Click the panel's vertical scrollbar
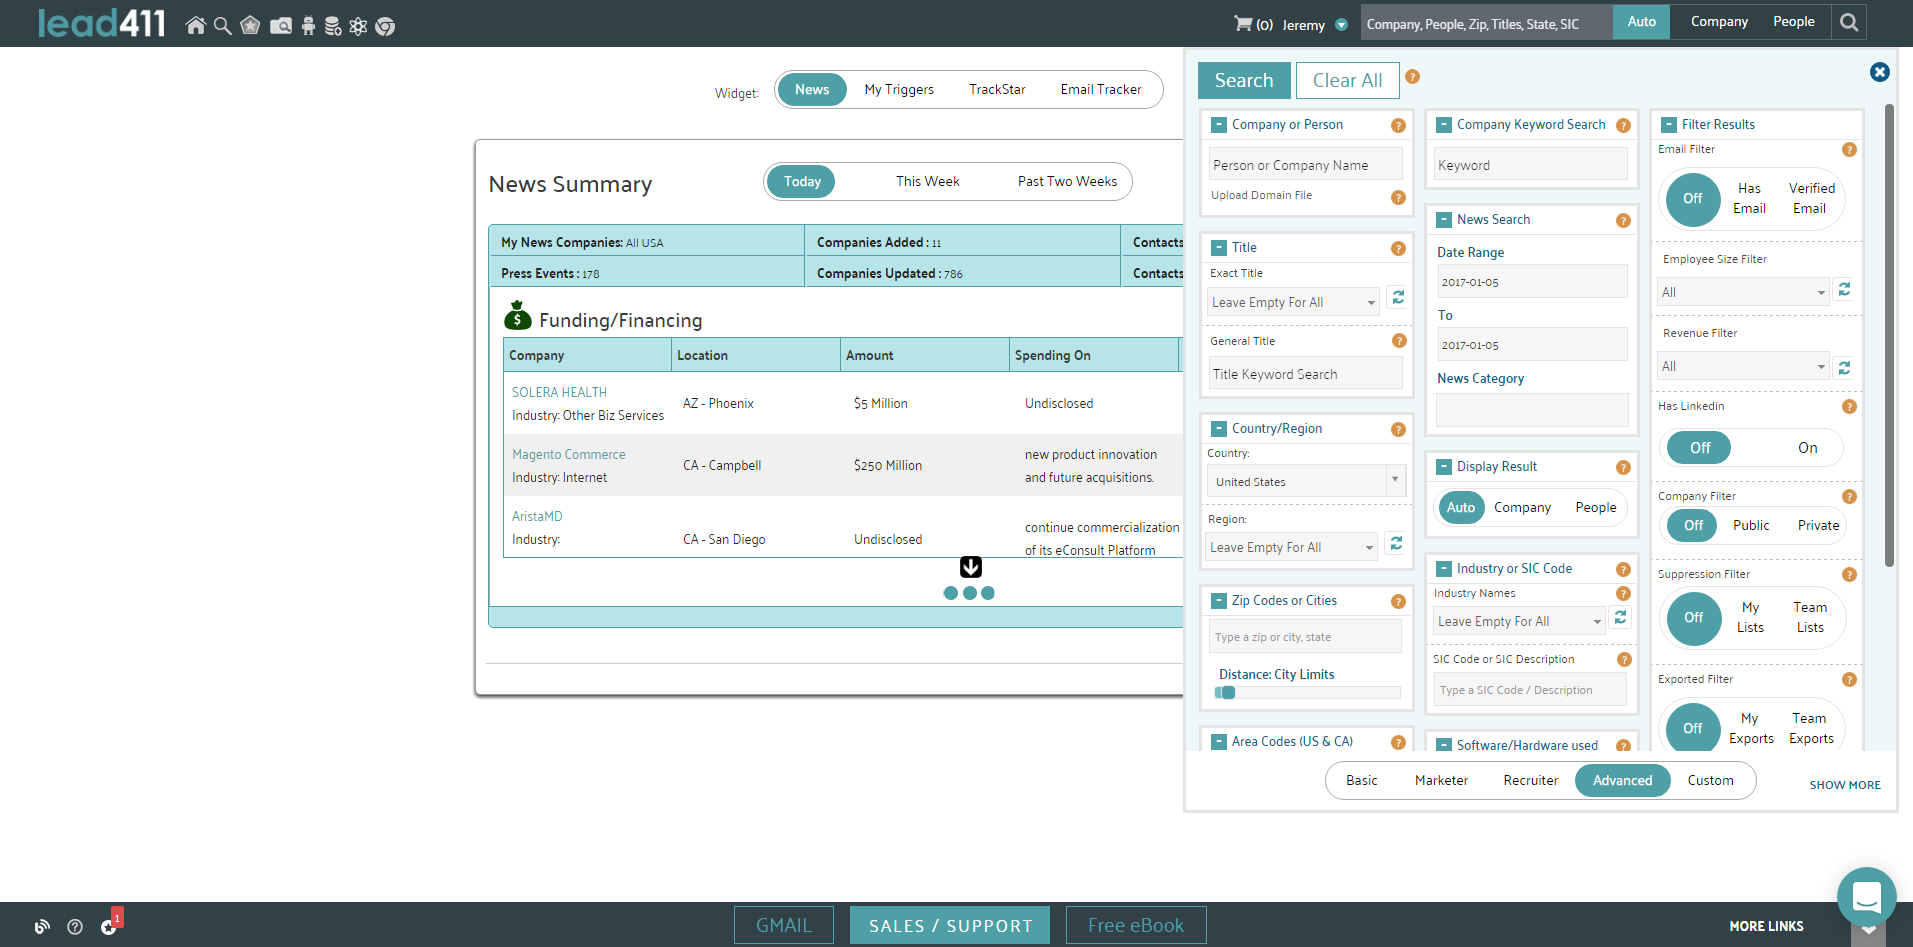1913x947 pixels. coord(1889,335)
